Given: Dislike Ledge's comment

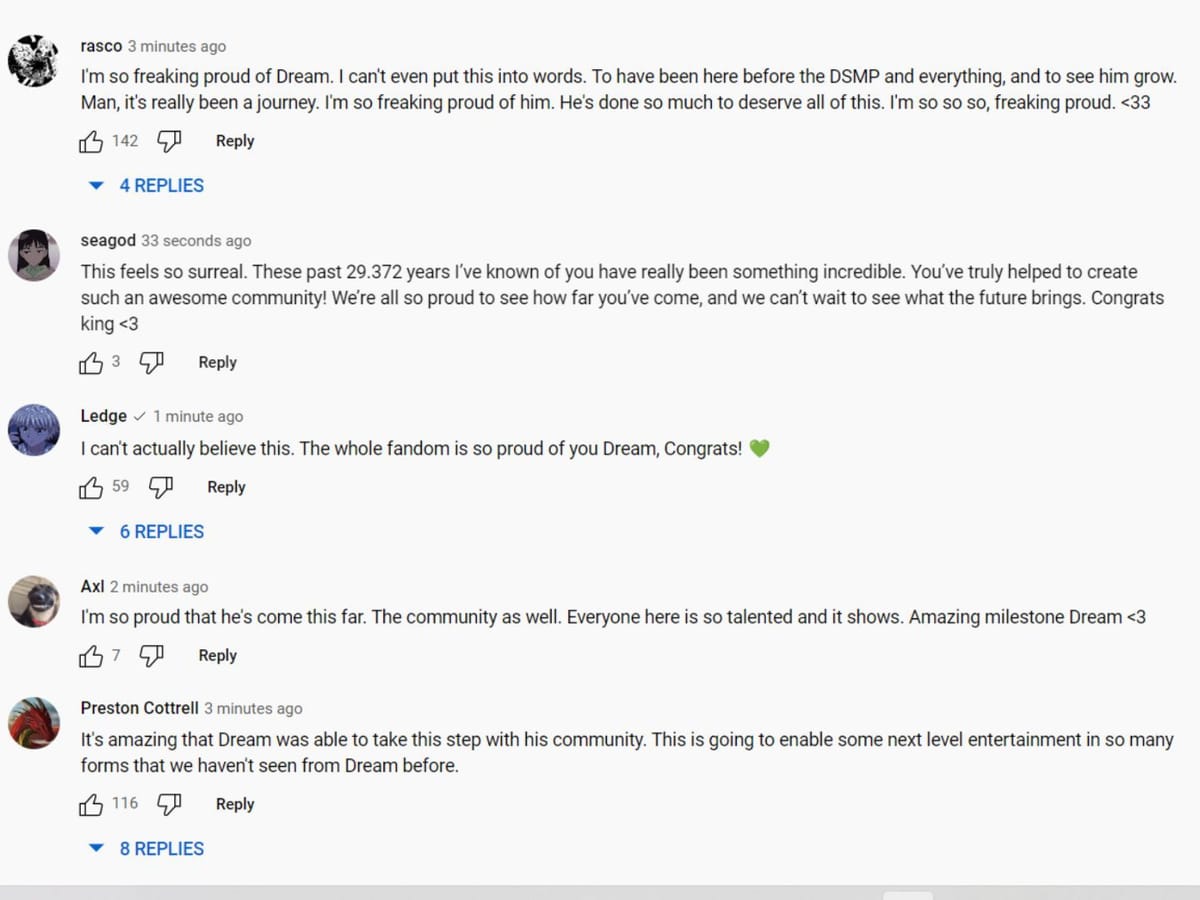Looking at the screenshot, I should coord(160,488).
